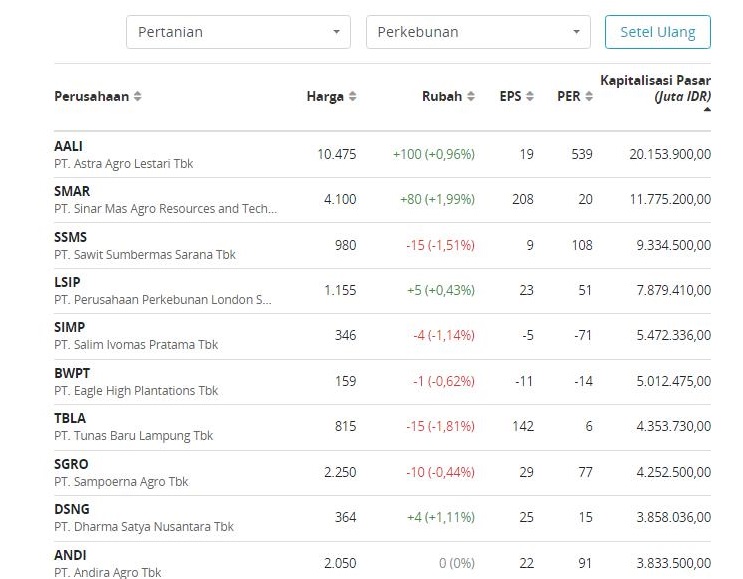This screenshot has height=579, width=743.
Task: Open the Perkebunan subsector dropdown
Action: pos(478,32)
